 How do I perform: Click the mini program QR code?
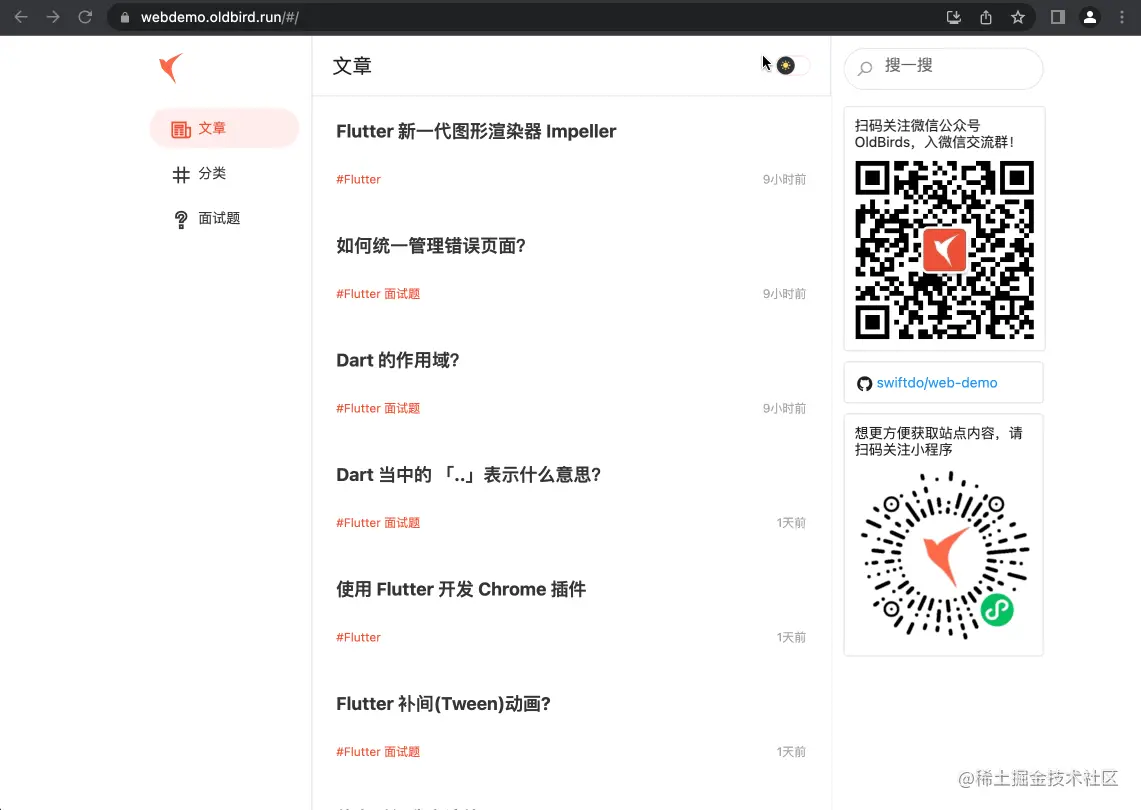tap(945, 556)
